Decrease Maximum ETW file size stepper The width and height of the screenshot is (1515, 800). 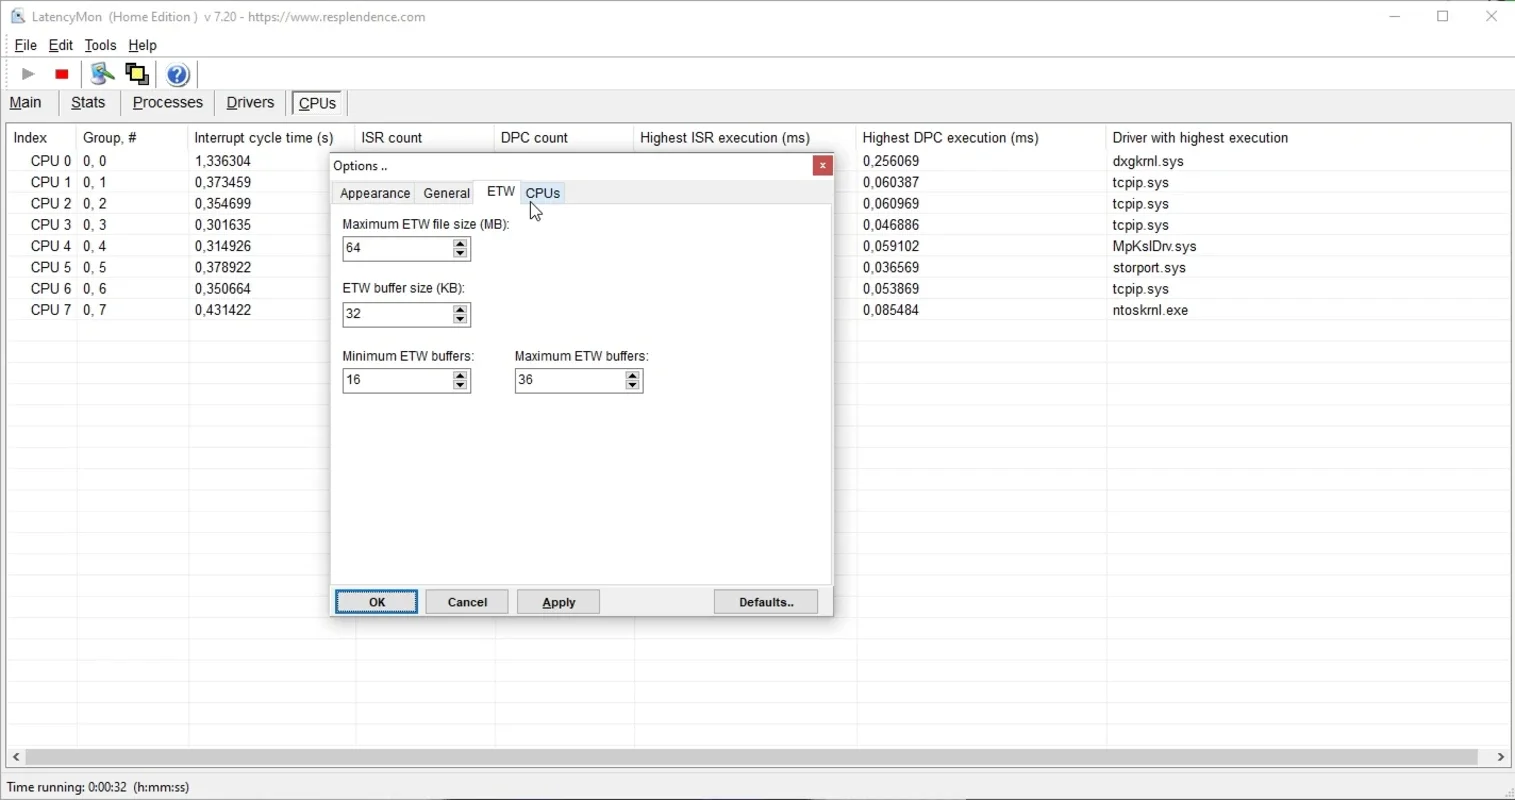click(x=460, y=253)
